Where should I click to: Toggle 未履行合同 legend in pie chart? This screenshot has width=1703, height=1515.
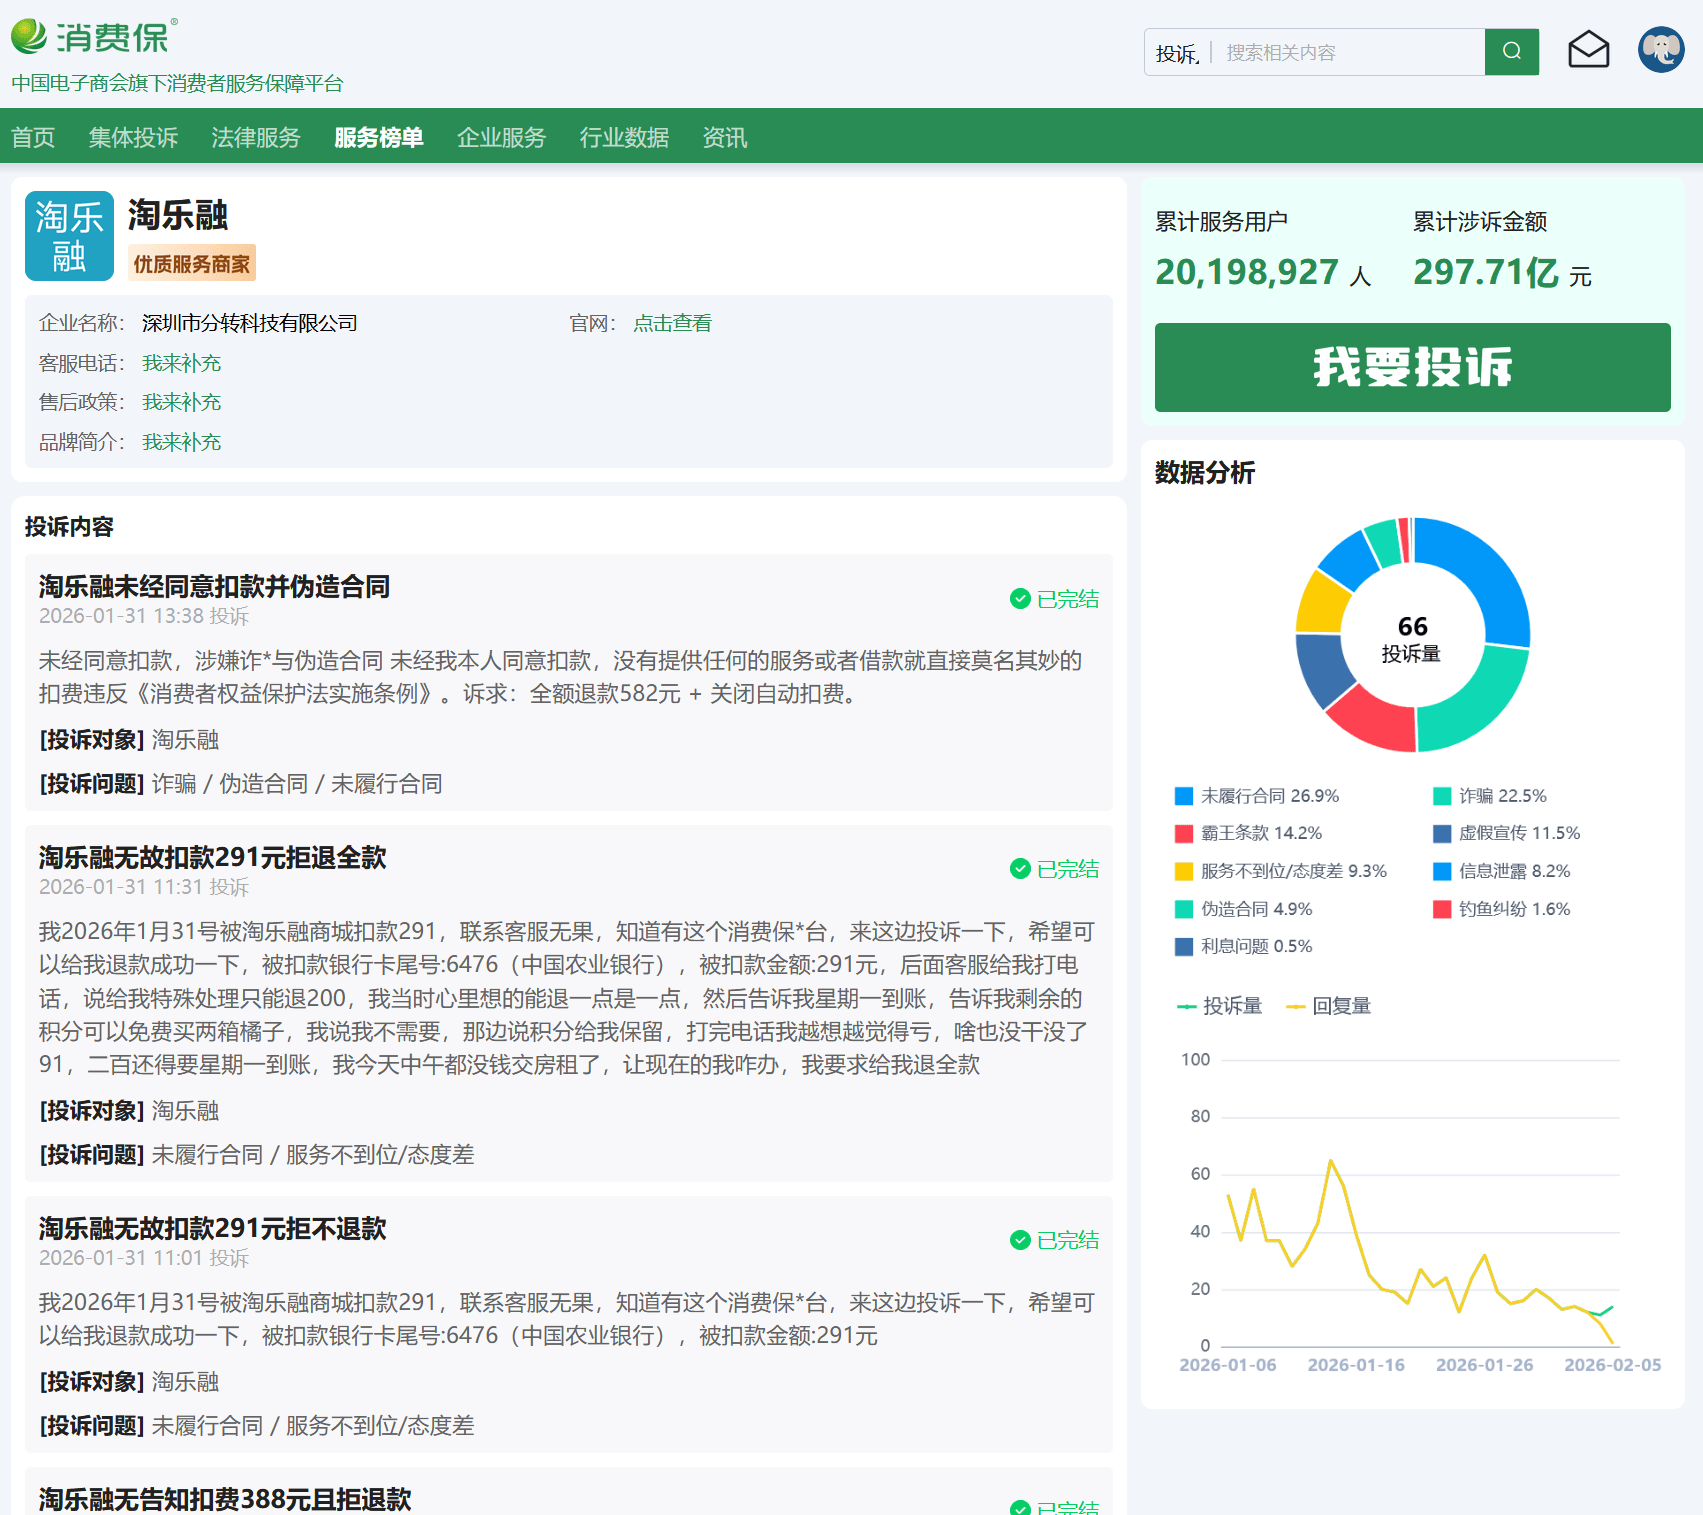[x=1257, y=796]
